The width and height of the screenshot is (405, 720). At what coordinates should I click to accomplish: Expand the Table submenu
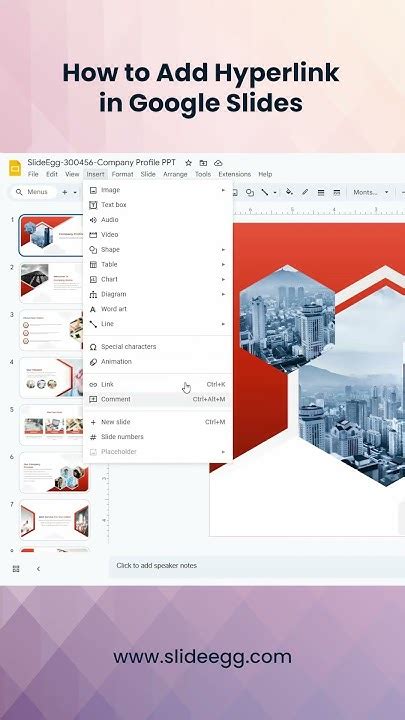click(x=158, y=264)
